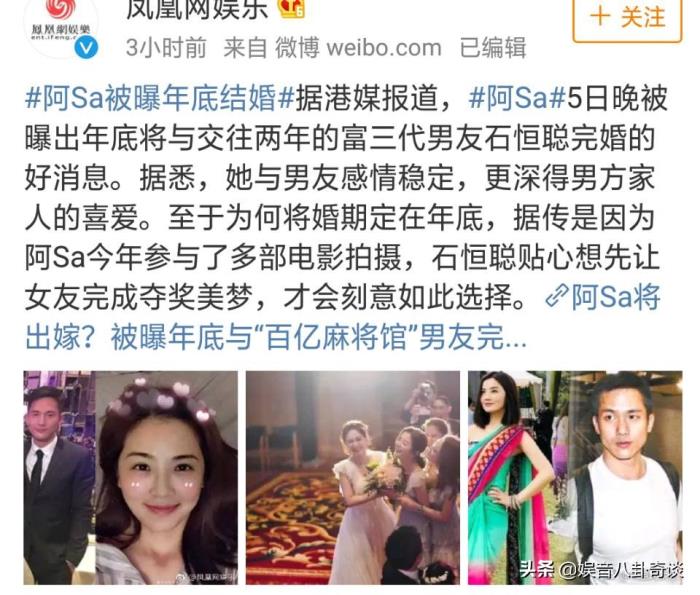Follow the account with the 关注 button

point(627,19)
